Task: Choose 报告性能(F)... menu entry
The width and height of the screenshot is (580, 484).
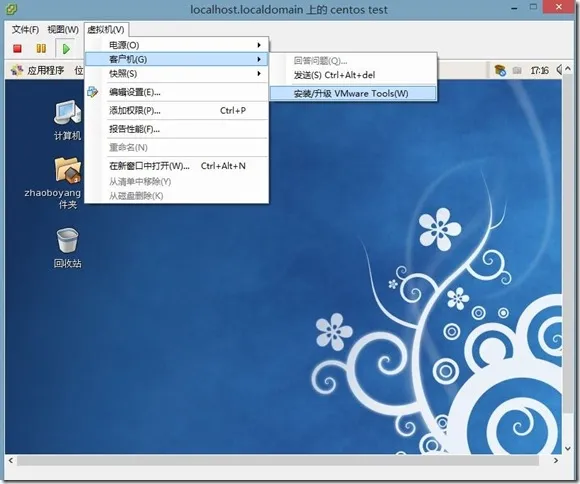Action: [x=176, y=129]
